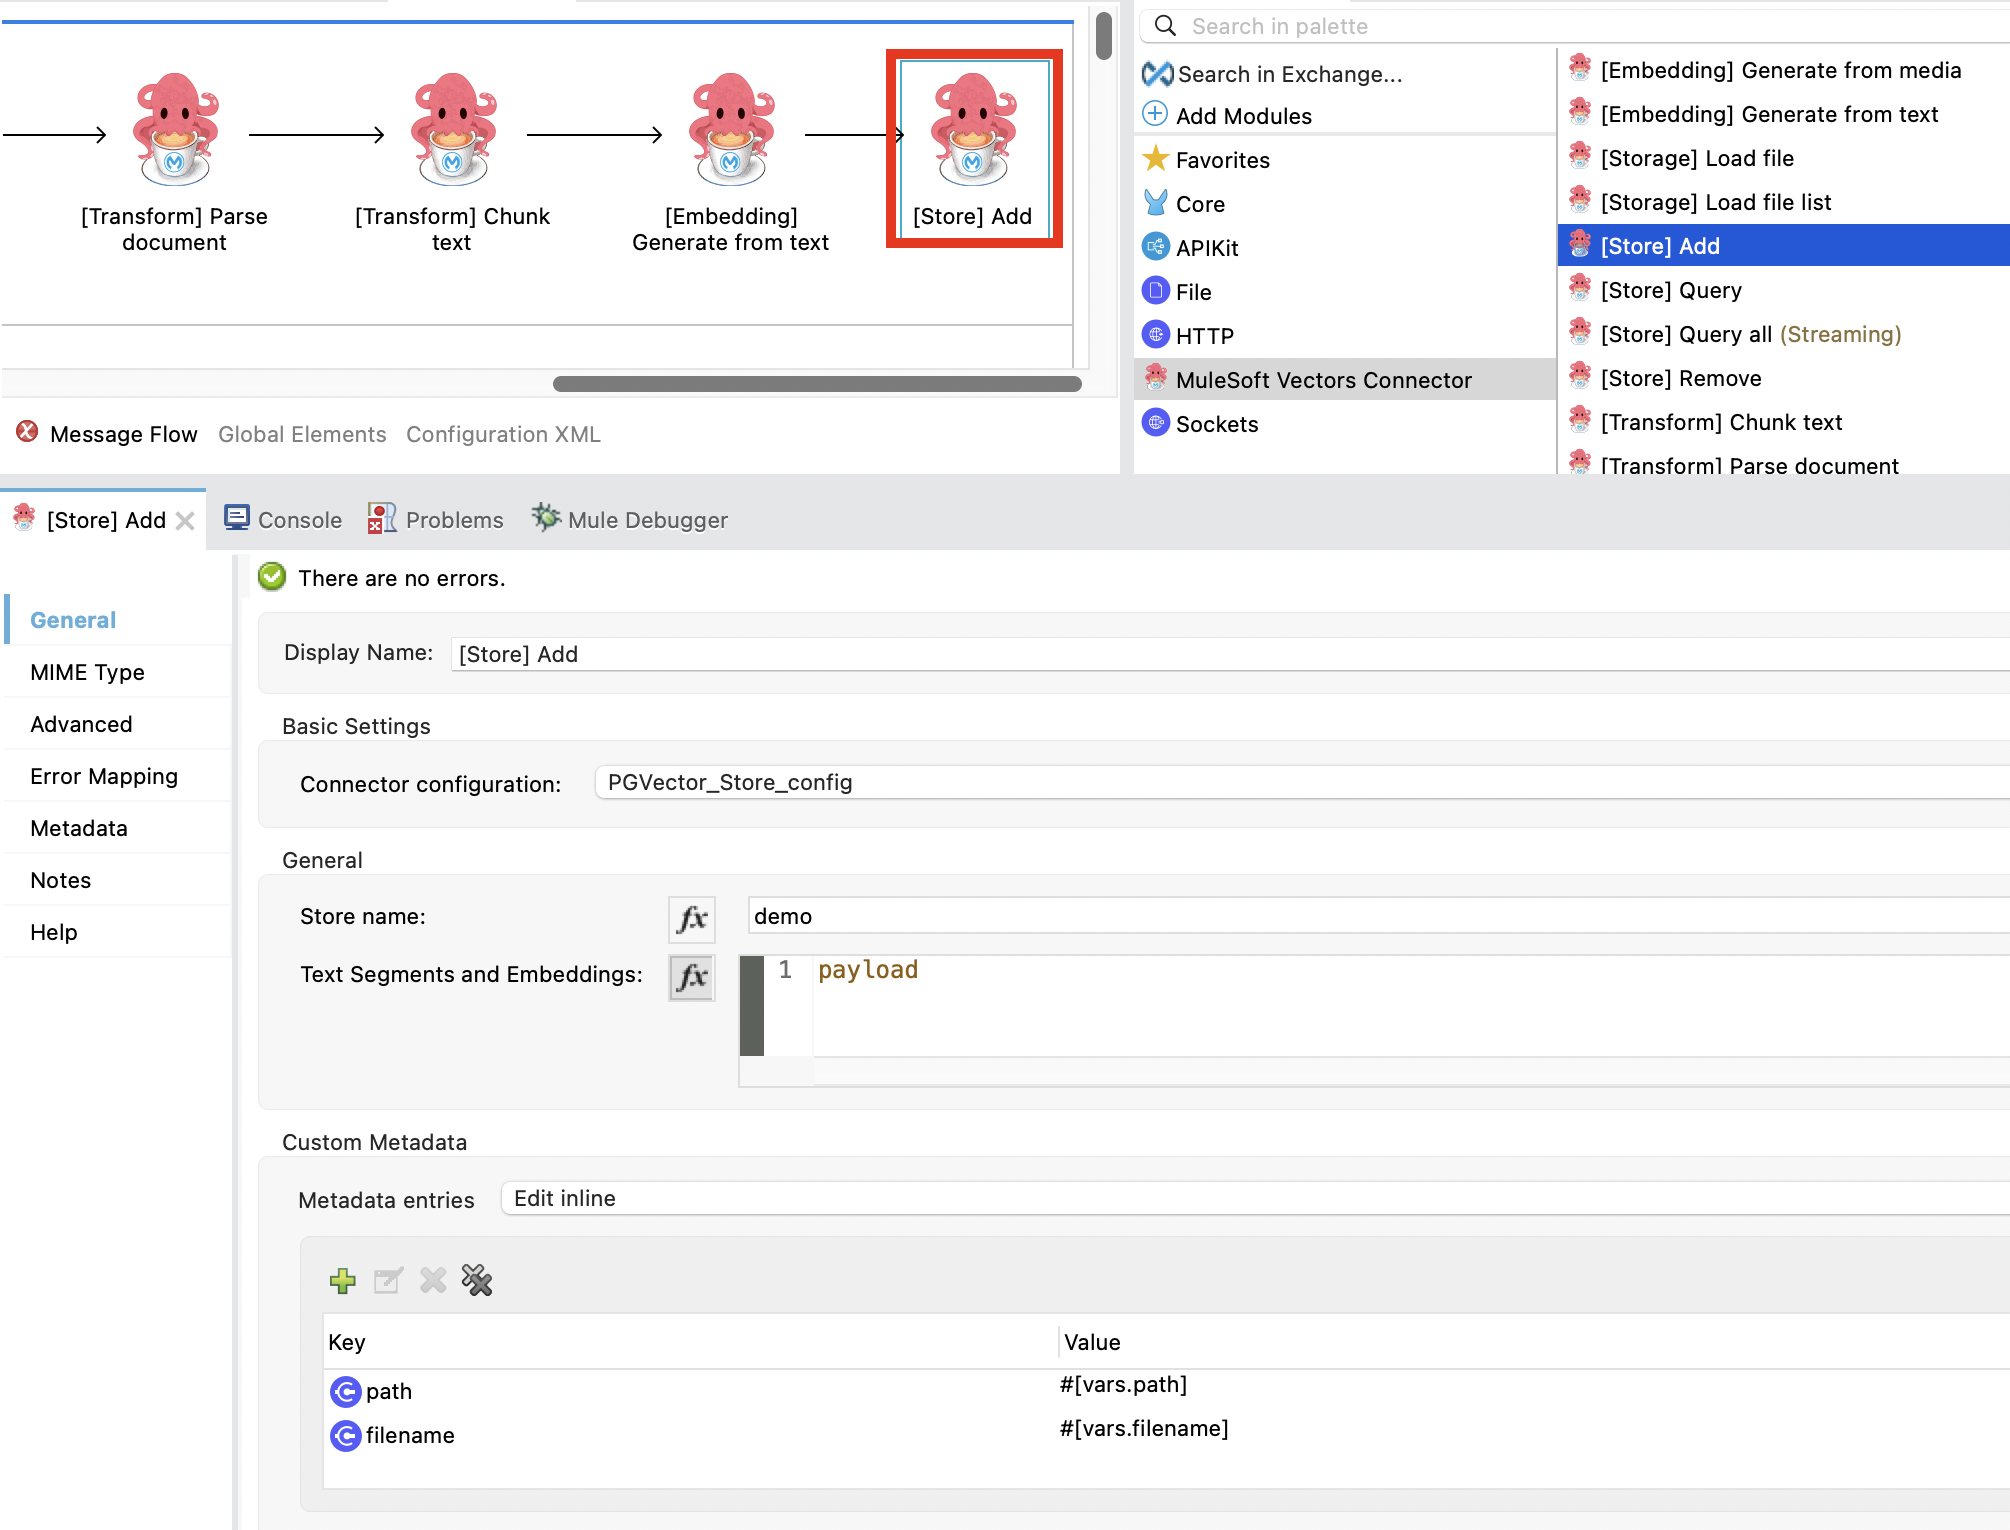Screen dimensions: 2010x1530
Task: Toggle fx expression mode for Store name
Action: (692, 918)
